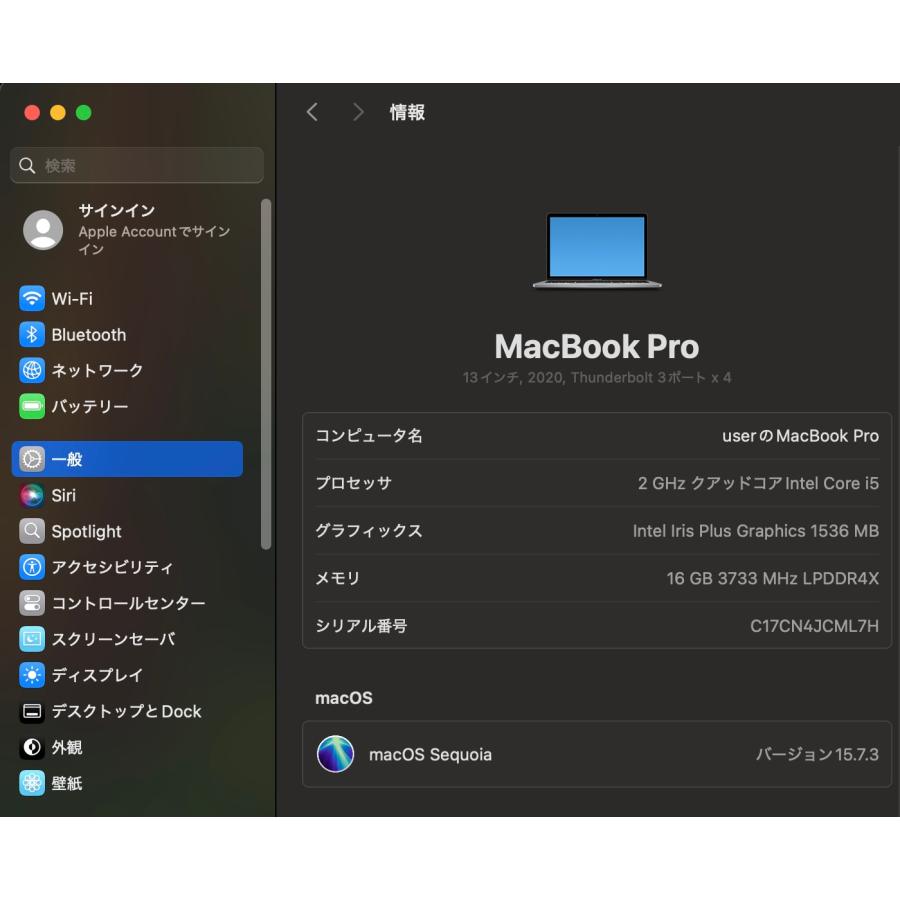
Task: Click the sidebar vertical scrollbar
Action: tap(266, 374)
